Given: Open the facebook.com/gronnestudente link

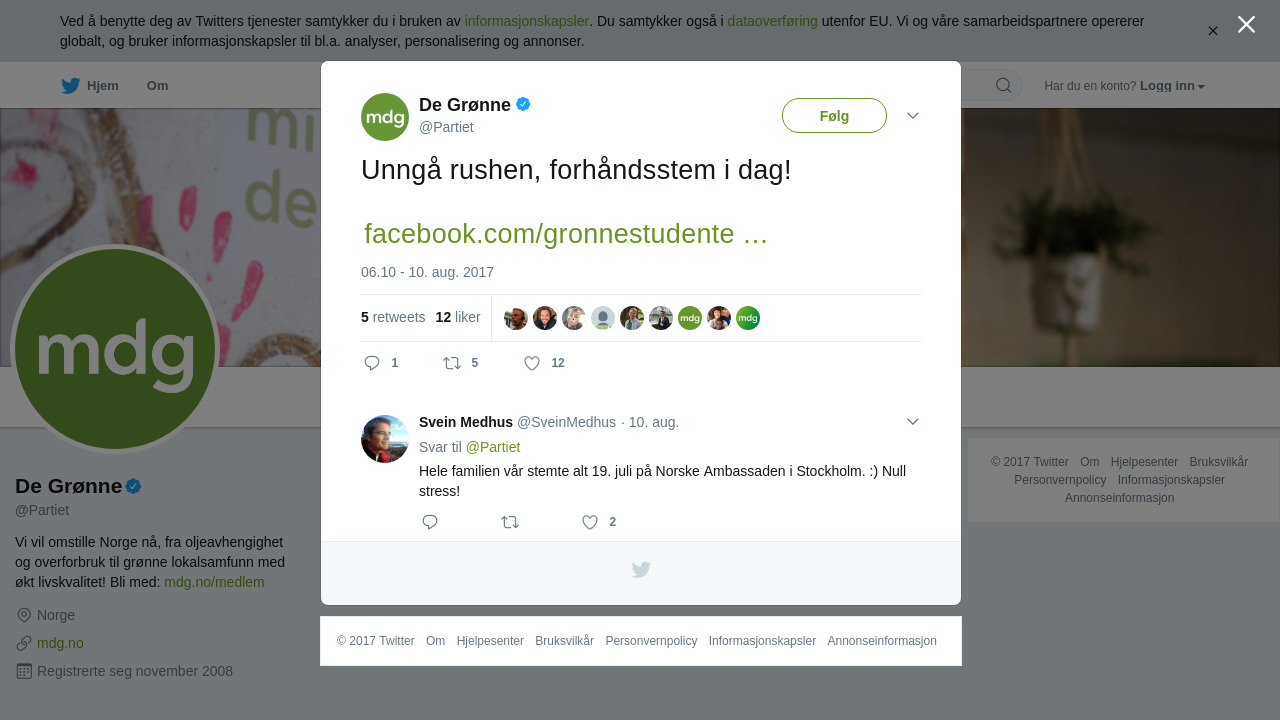Looking at the screenshot, I should point(566,234).
